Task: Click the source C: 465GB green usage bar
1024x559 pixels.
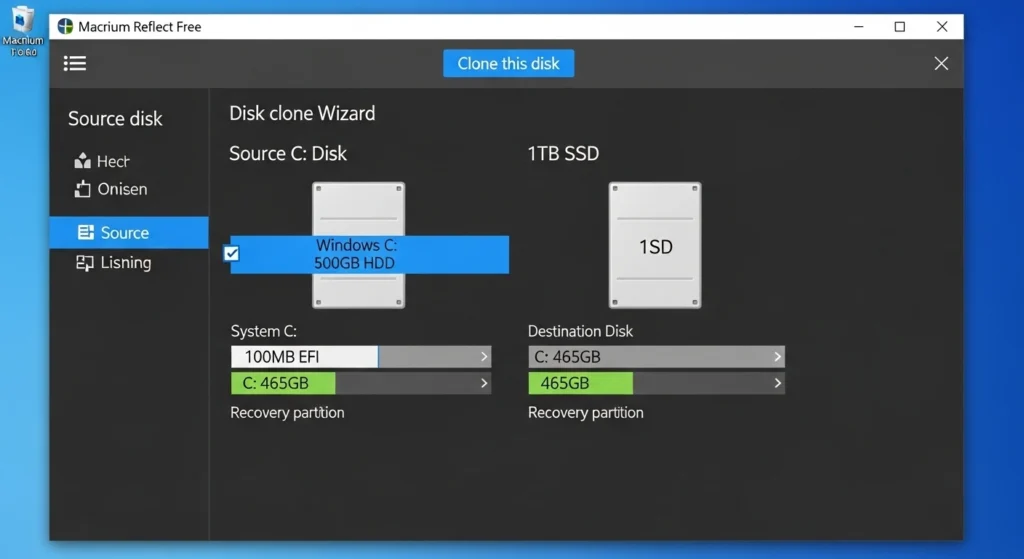Action: coord(283,383)
